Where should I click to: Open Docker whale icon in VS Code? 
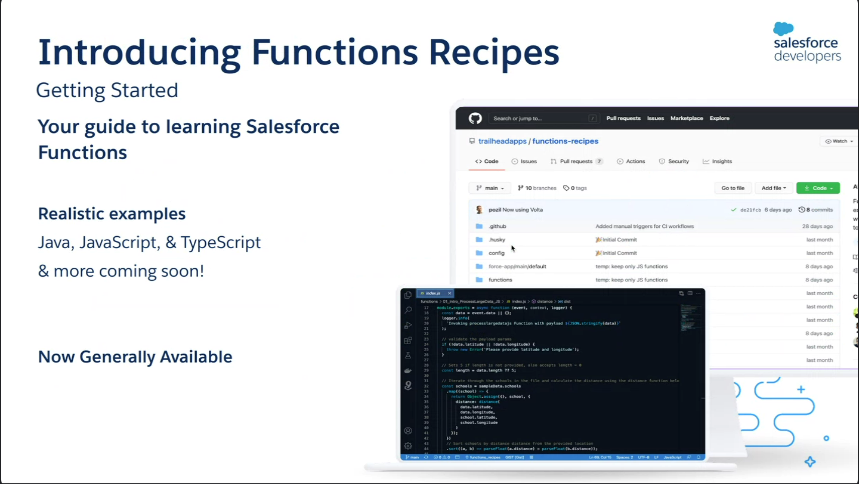[408, 371]
